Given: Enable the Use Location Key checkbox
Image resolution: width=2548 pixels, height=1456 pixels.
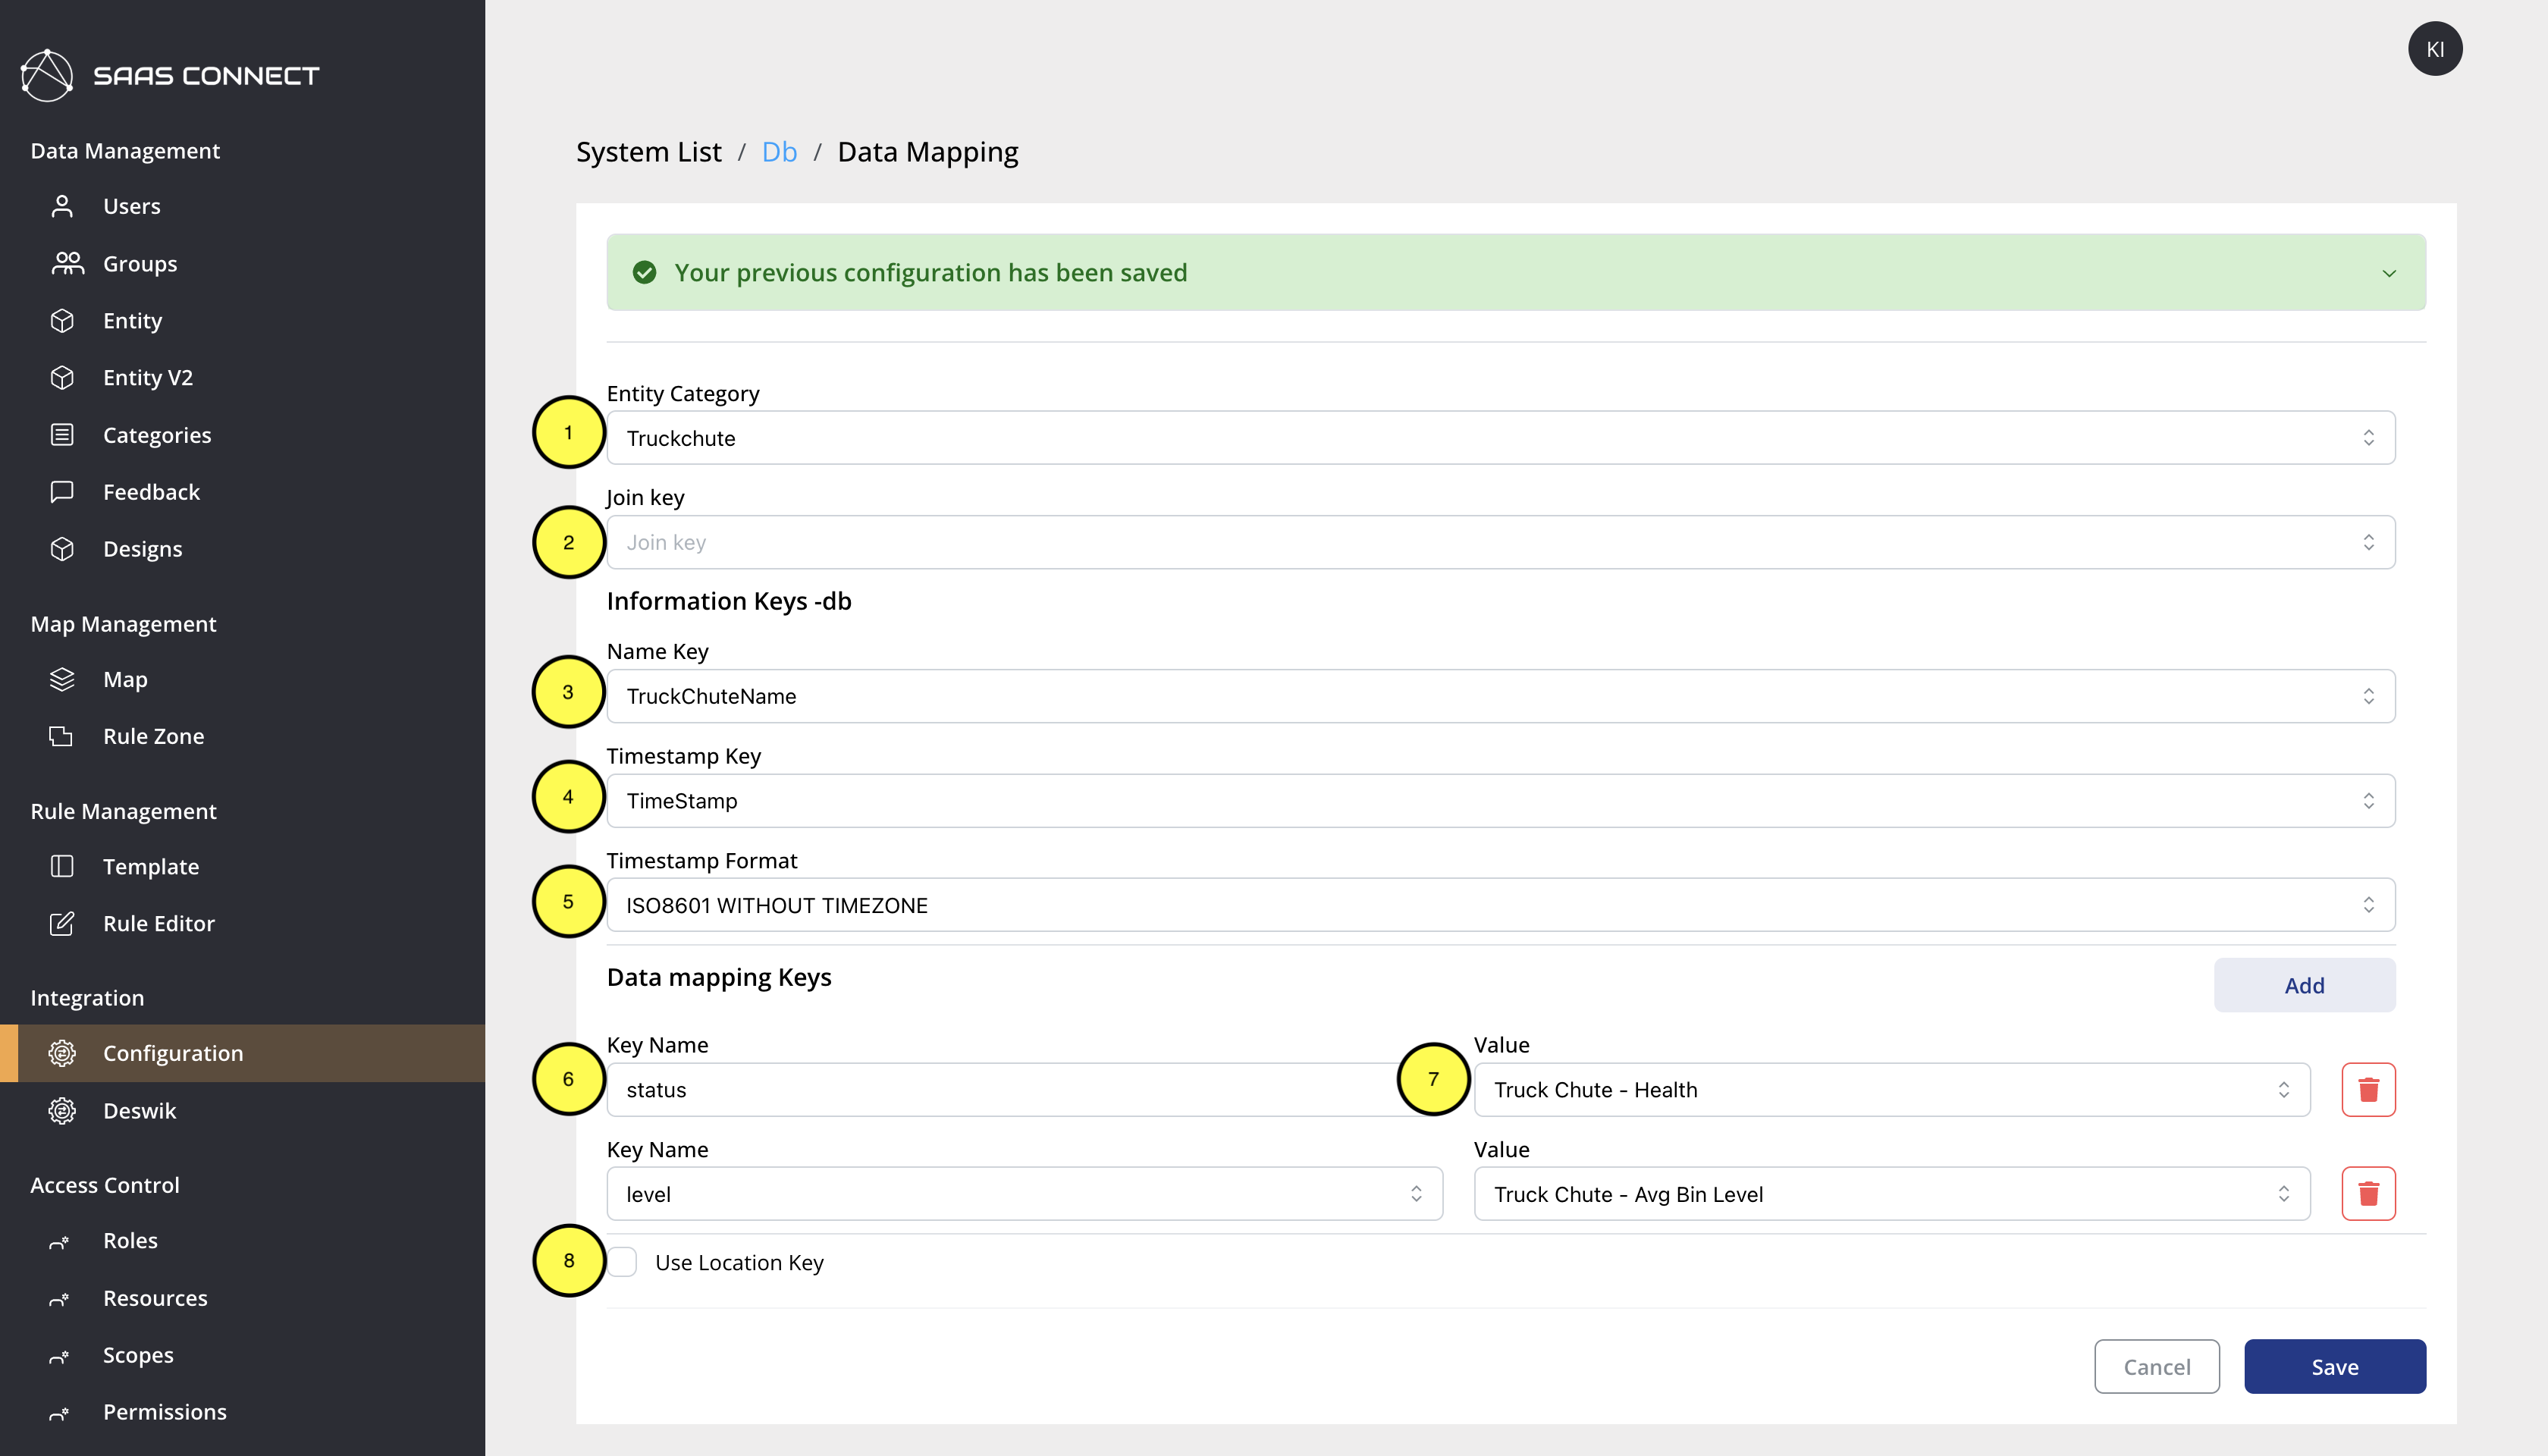Looking at the screenshot, I should pos(622,1262).
